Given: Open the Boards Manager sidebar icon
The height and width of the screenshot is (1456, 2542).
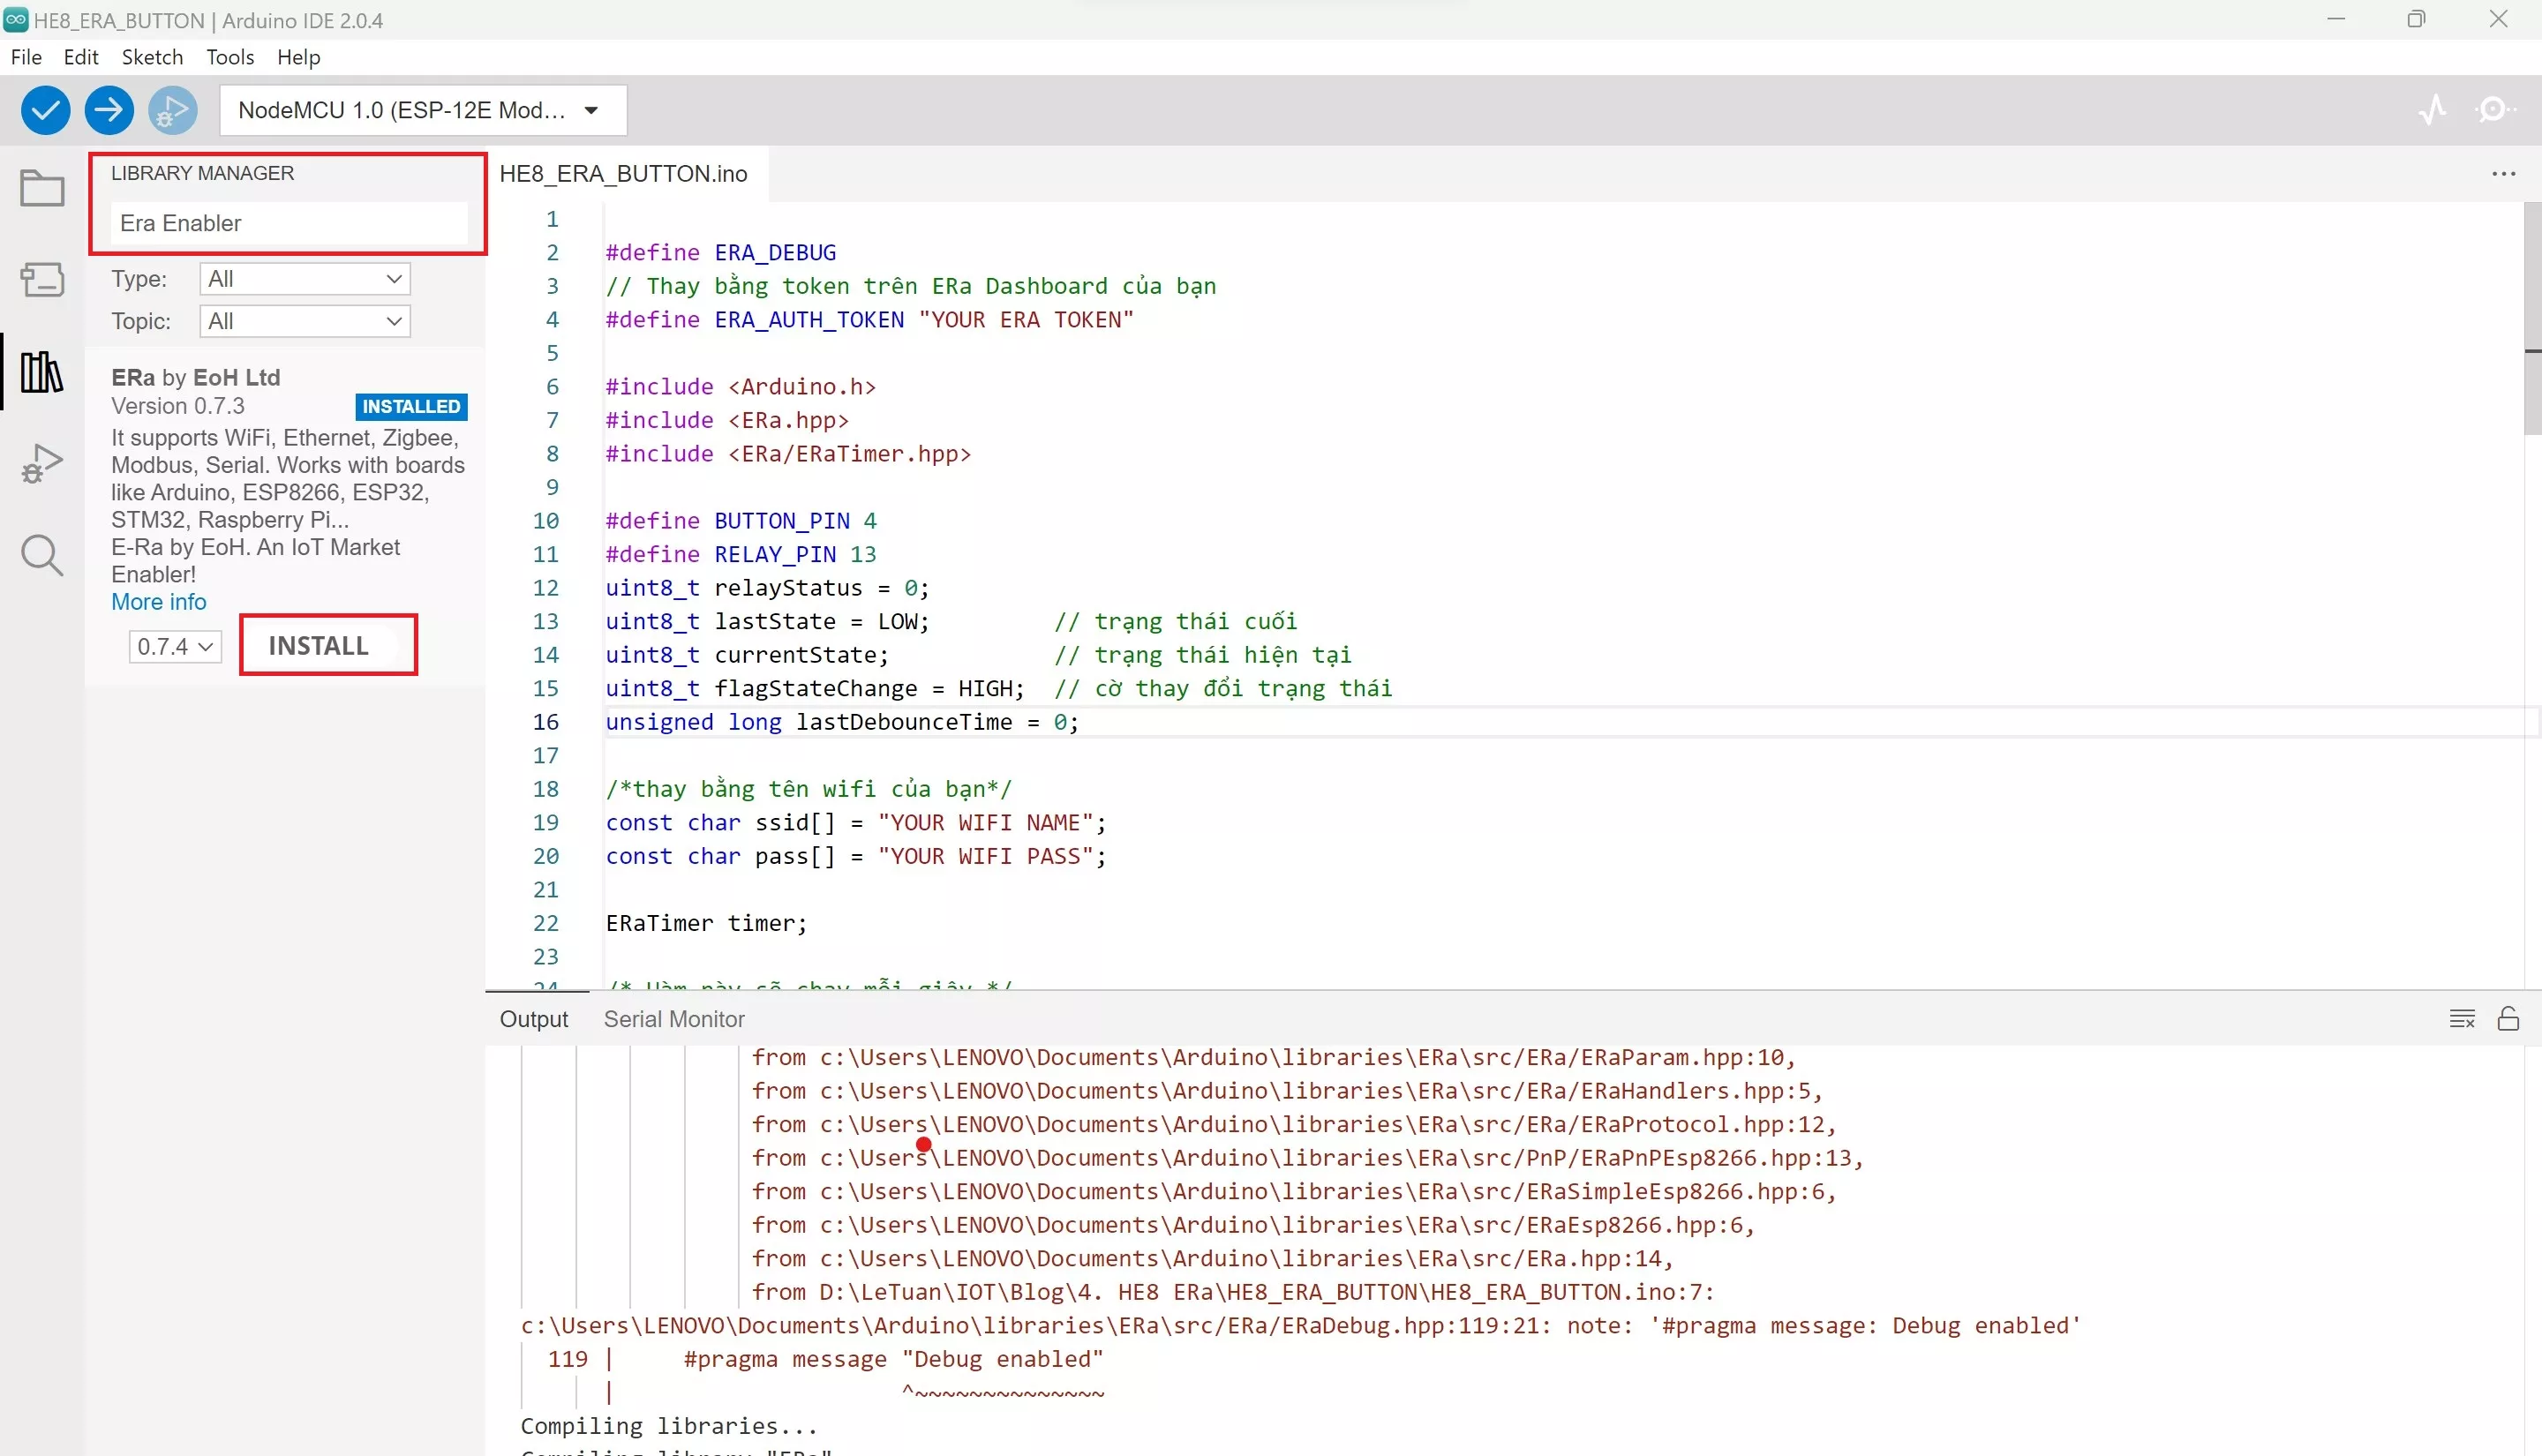Looking at the screenshot, I should pyautogui.click(x=42, y=279).
